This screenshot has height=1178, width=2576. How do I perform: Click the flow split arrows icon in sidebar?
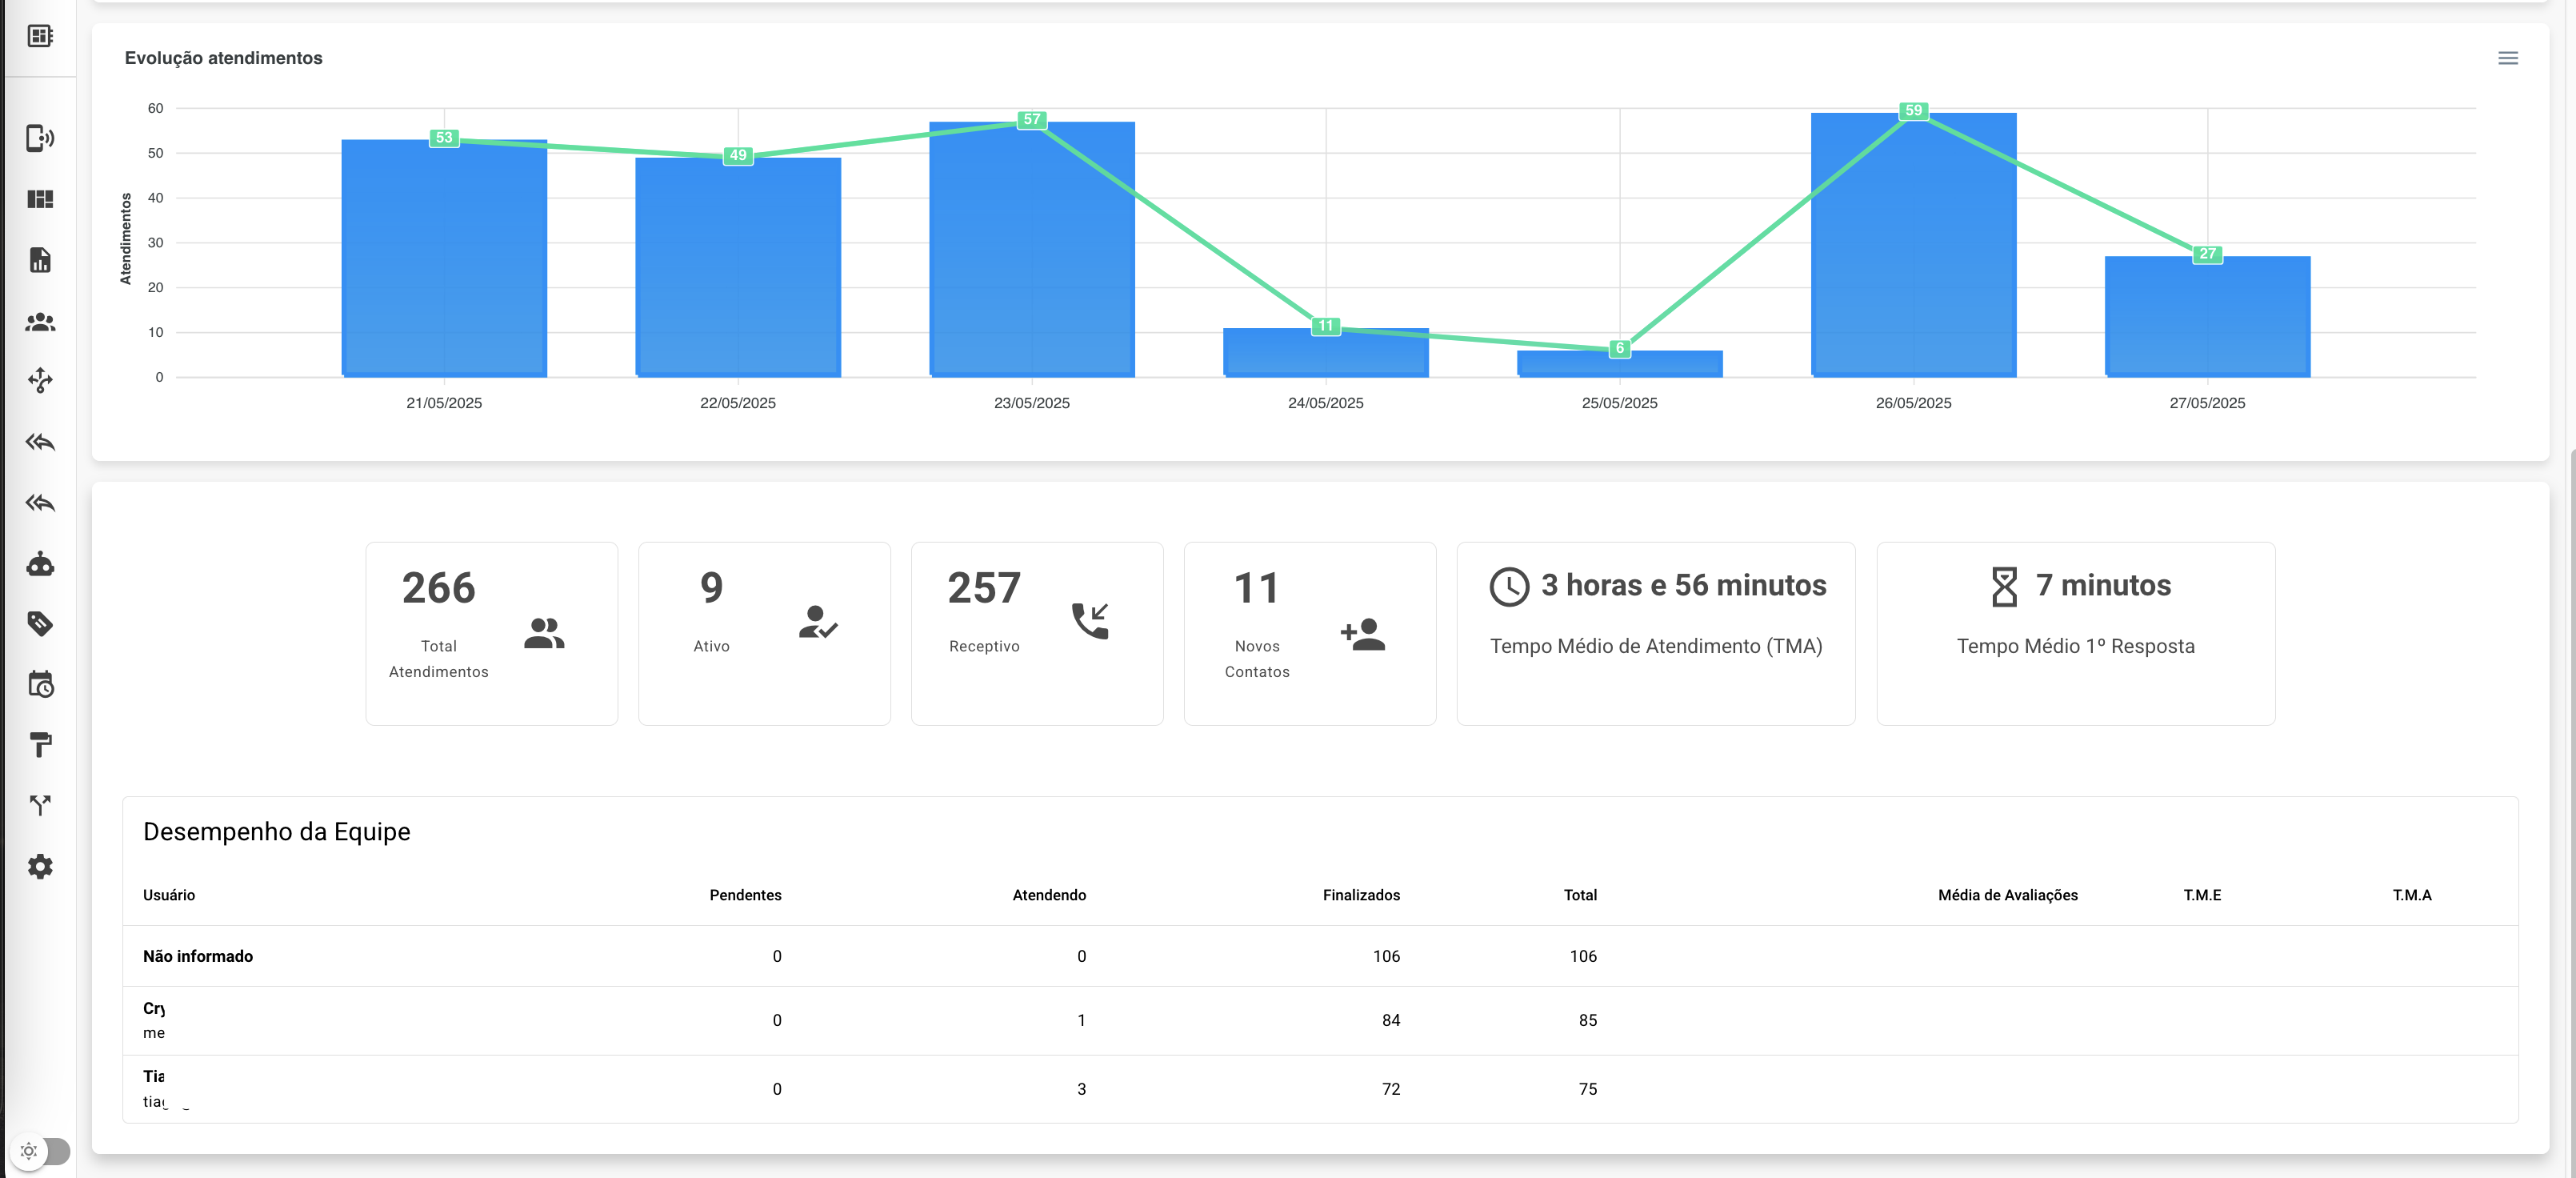click(40, 805)
